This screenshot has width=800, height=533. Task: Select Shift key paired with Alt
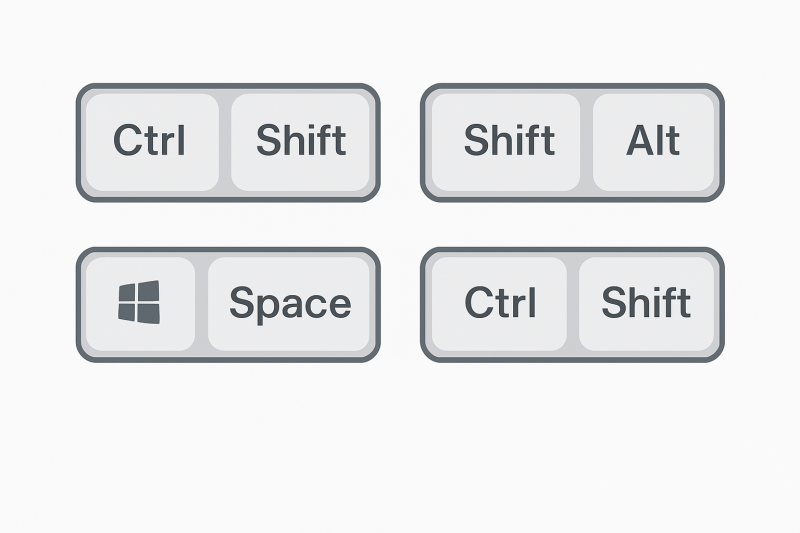pyautogui.click(x=506, y=142)
